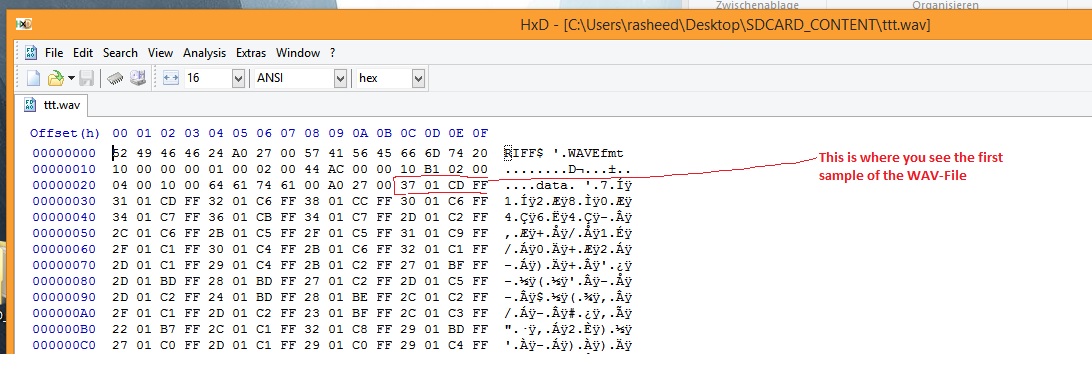Click byte C9 in row 00000050

pyautogui.click(x=455, y=234)
